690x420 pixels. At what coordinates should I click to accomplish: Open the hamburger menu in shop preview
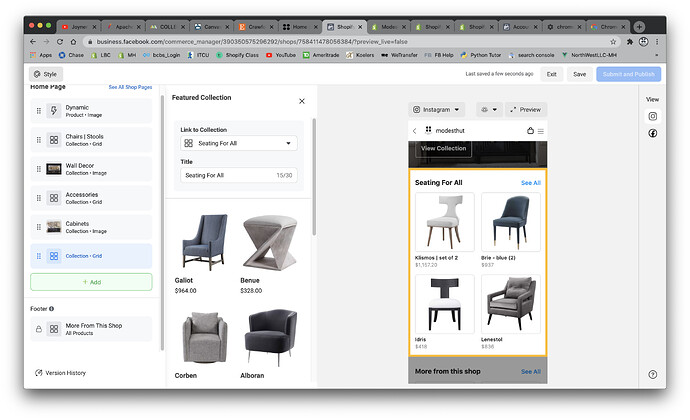point(541,131)
